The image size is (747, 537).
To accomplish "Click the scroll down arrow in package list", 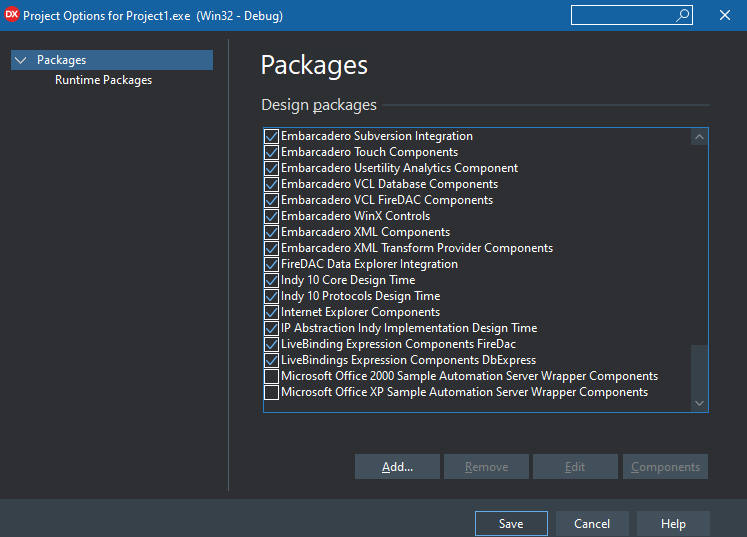I will tap(699, 403).
